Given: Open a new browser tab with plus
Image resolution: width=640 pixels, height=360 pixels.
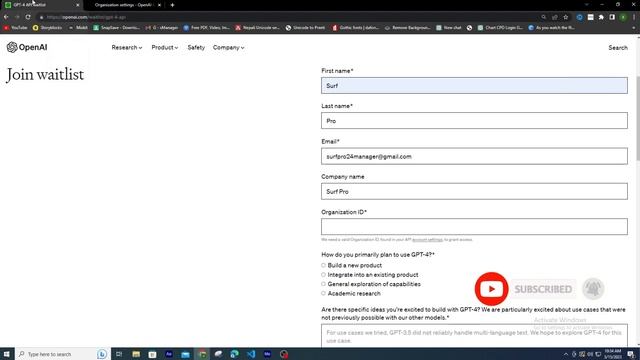Looking at the screenshot, I should [x=172, y=5].
